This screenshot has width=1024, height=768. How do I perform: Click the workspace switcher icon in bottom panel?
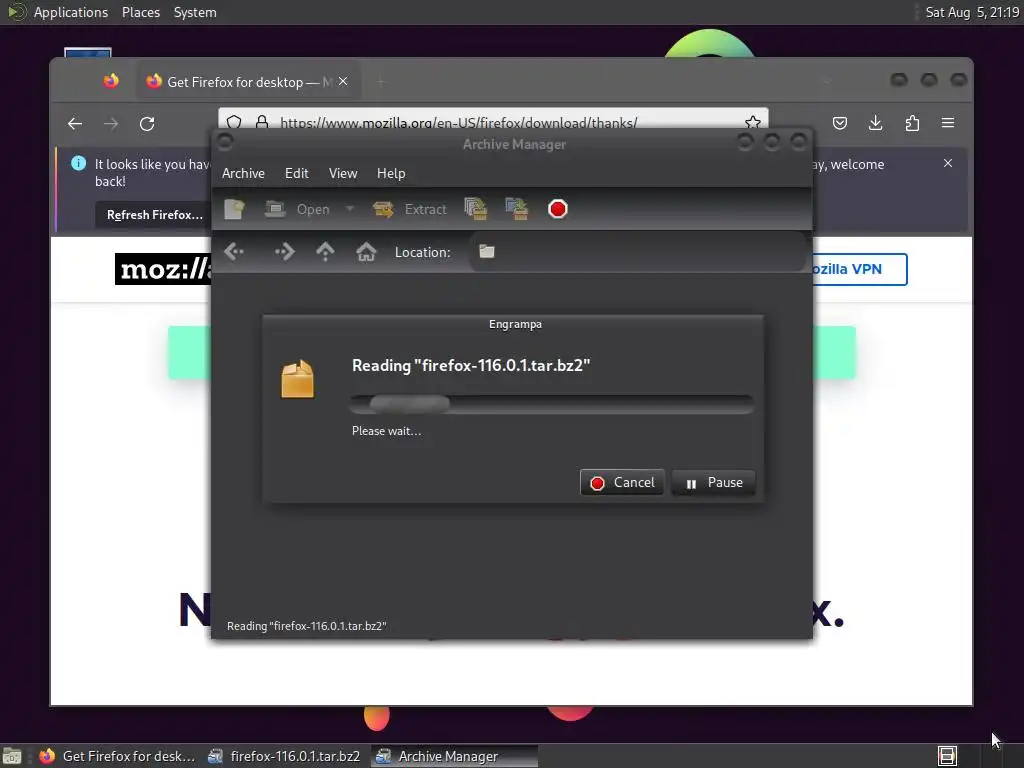click(947, 756)
